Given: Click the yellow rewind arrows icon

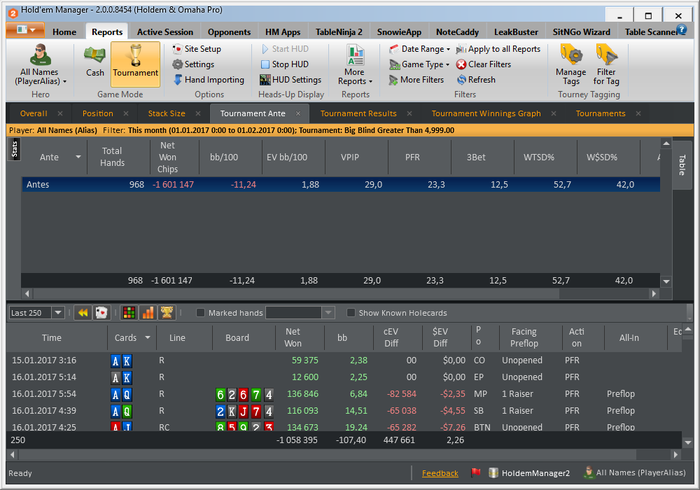Looking at the screenshot, I should click(x=83, y=313).
